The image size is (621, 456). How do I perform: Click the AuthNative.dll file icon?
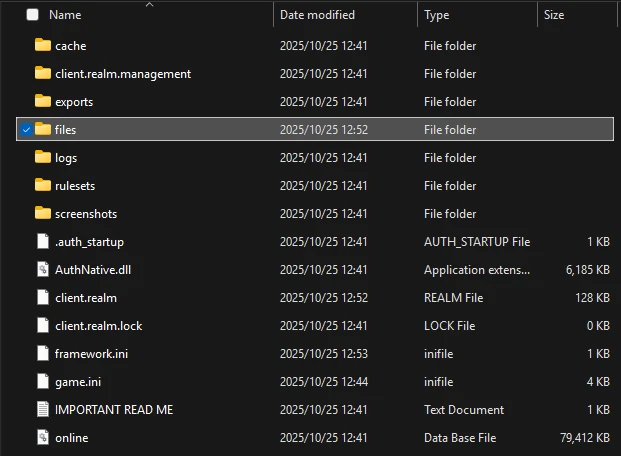click(x=42, y=269)
